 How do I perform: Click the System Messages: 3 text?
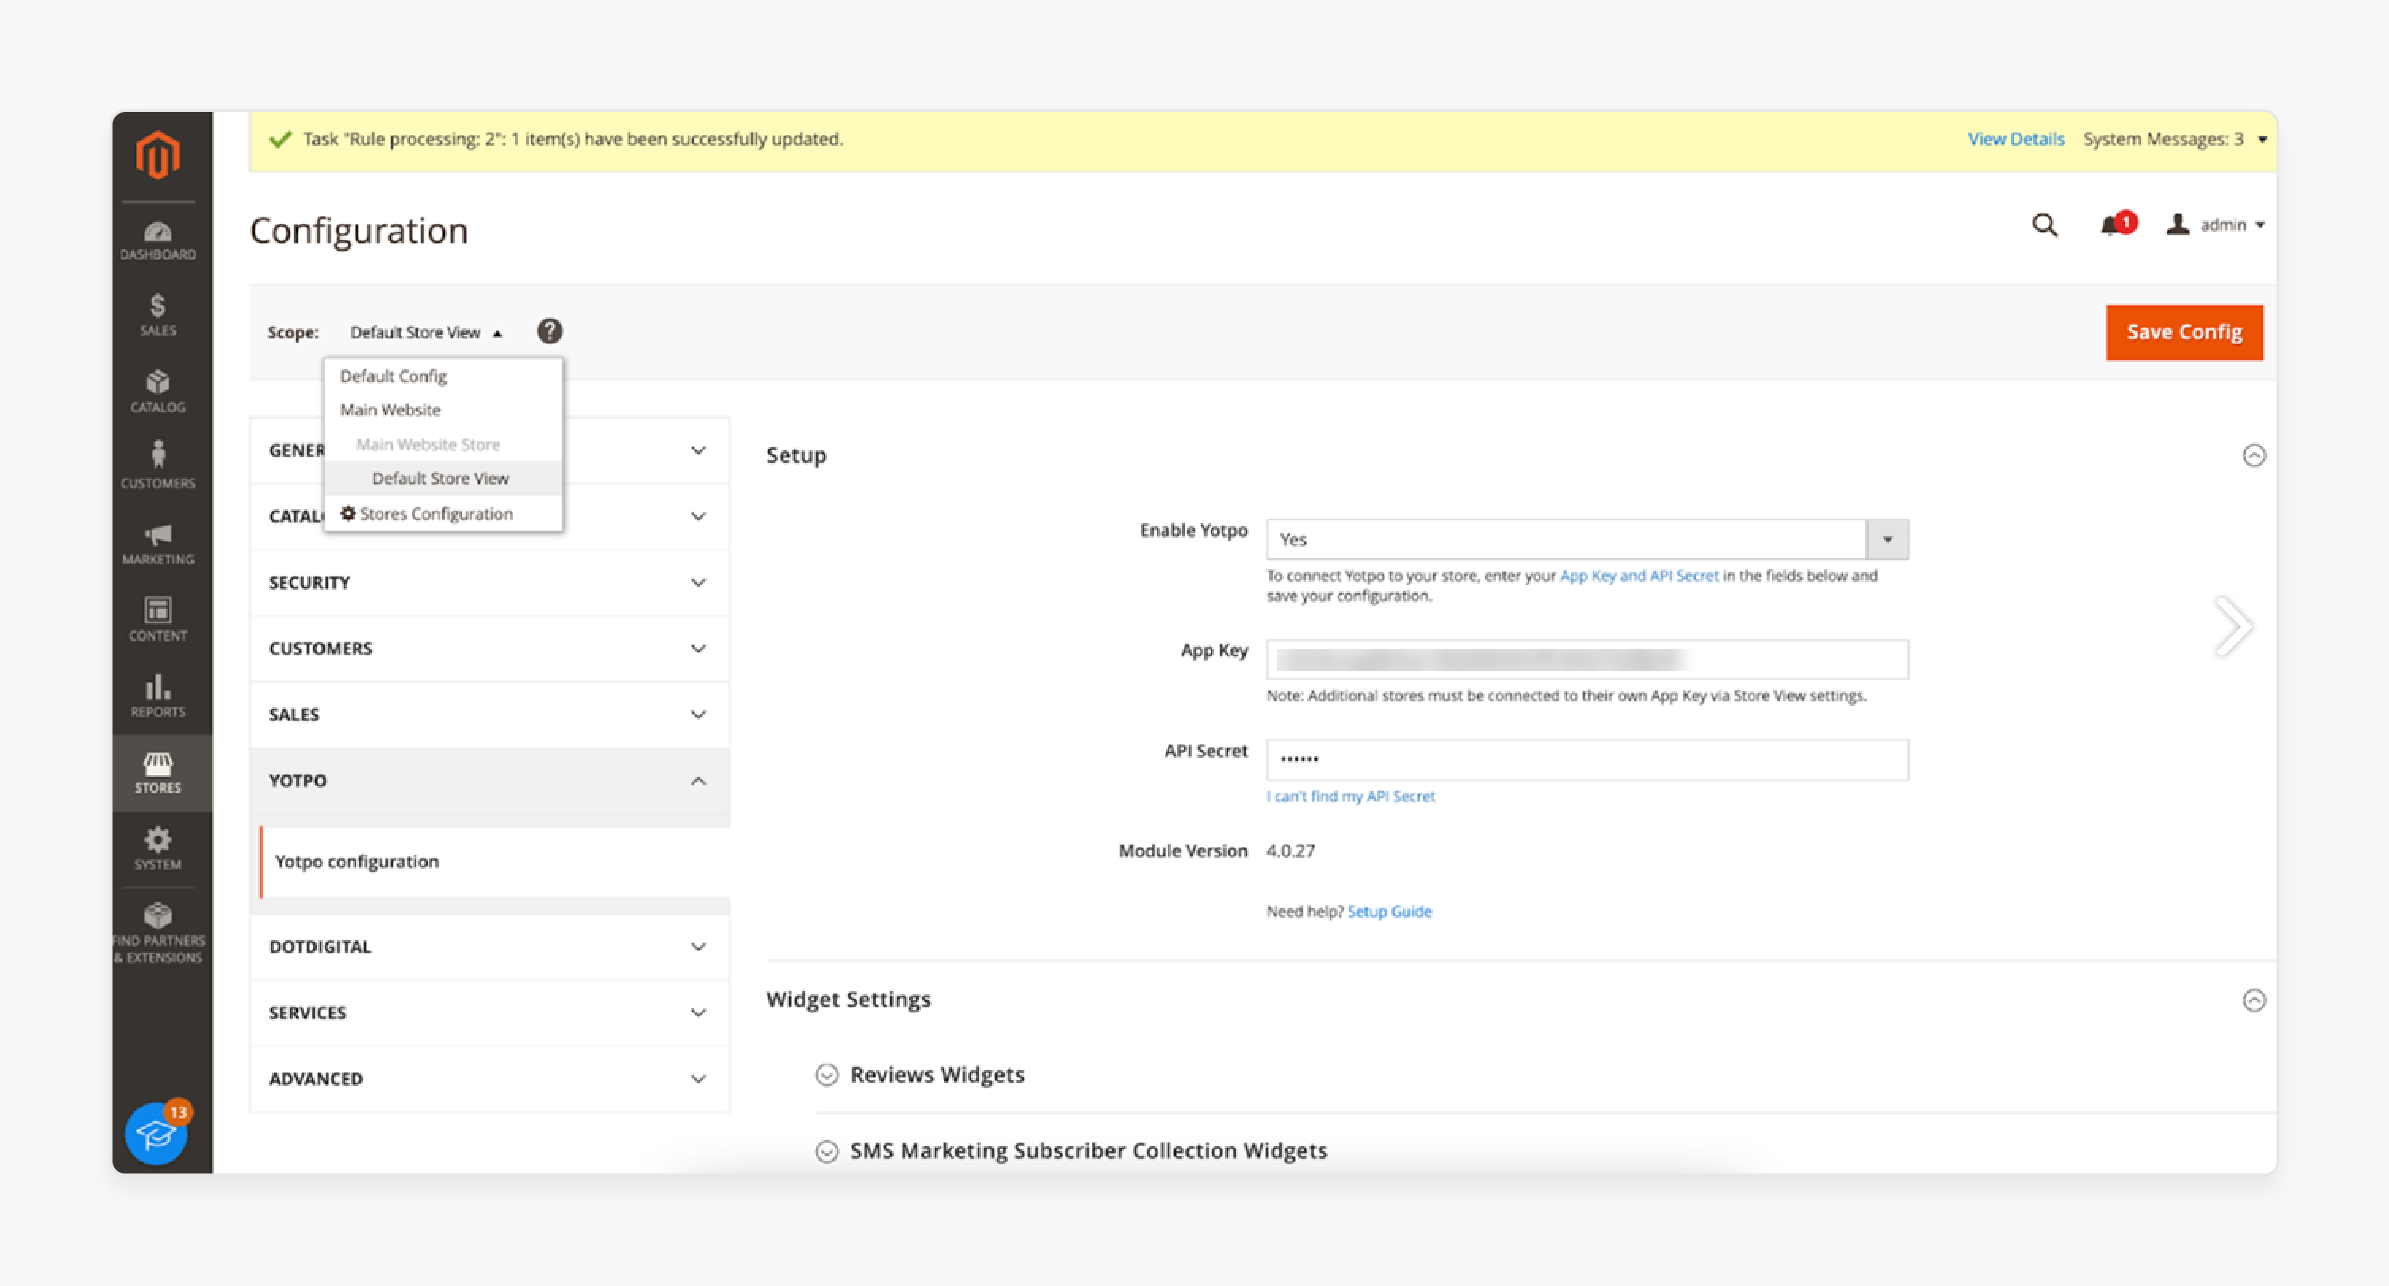2163,139
